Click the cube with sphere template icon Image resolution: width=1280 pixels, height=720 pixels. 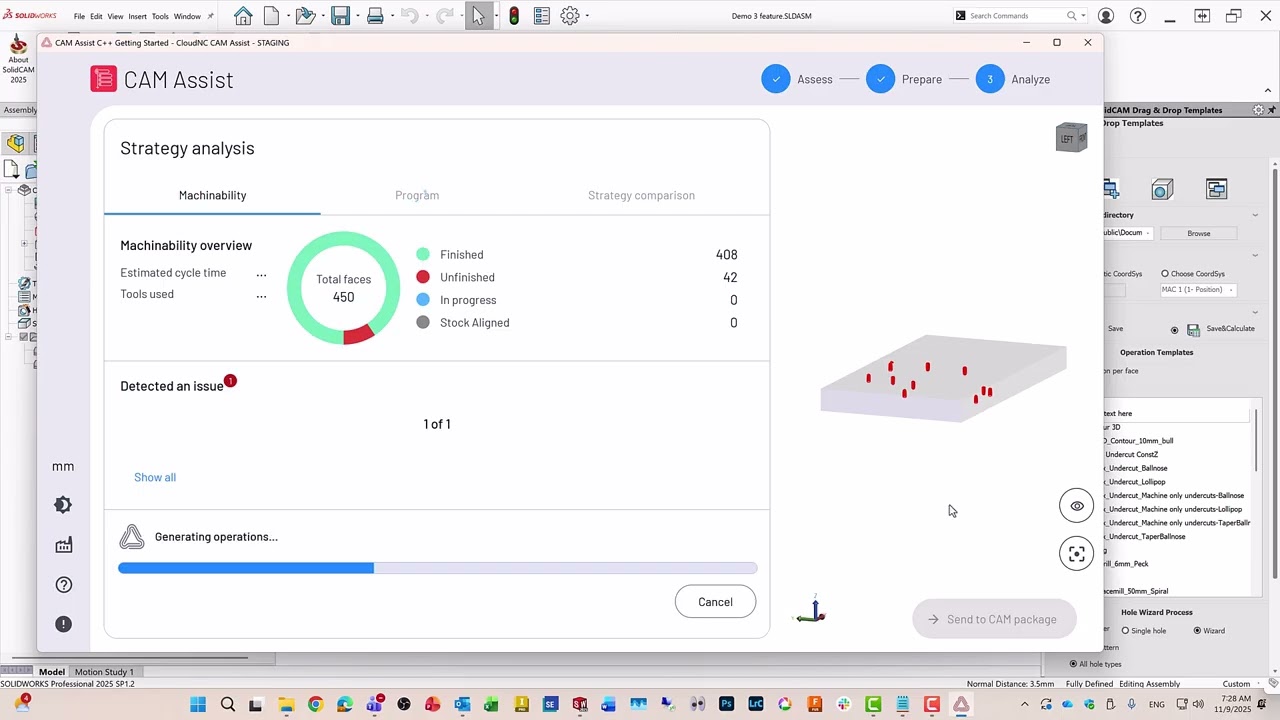click(x=1162, y=189)
